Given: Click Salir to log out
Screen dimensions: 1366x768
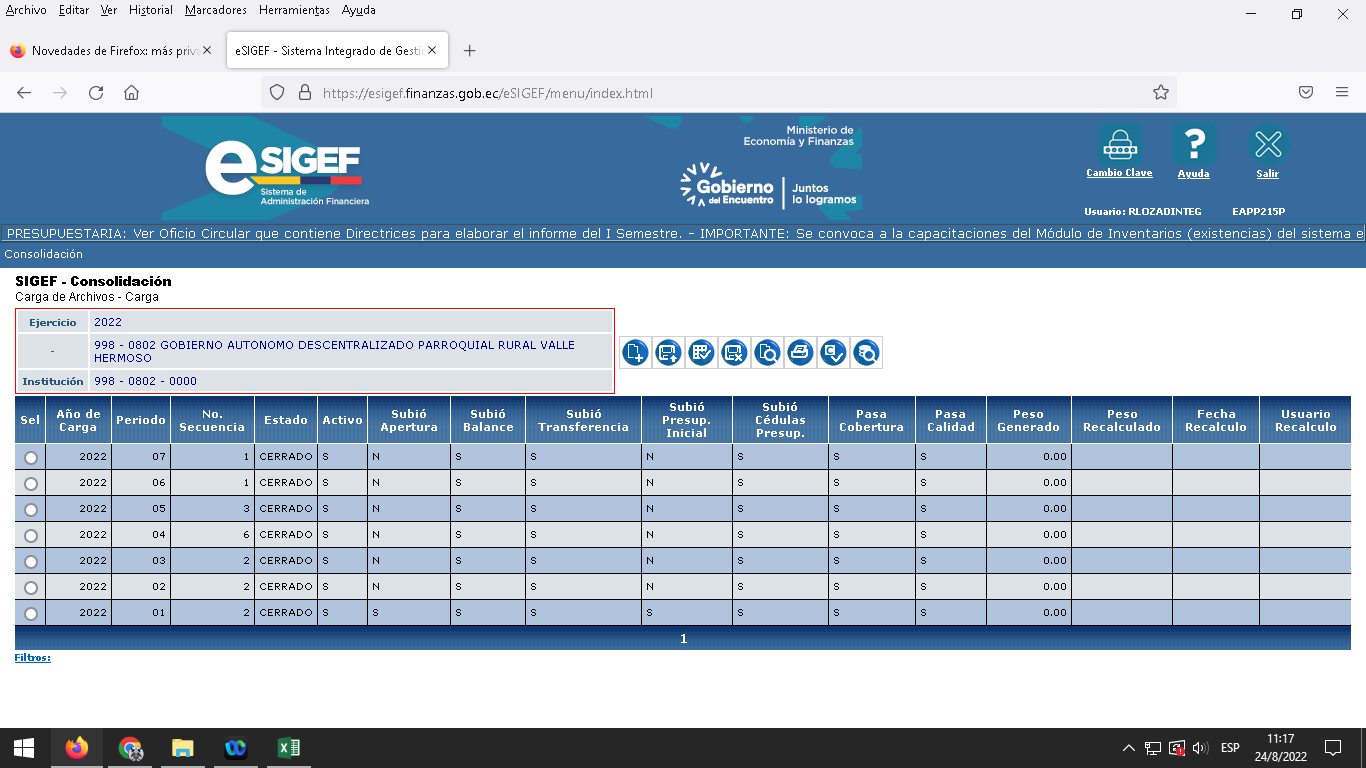Looking at the screenshot, I should (x=1268, y=146).
